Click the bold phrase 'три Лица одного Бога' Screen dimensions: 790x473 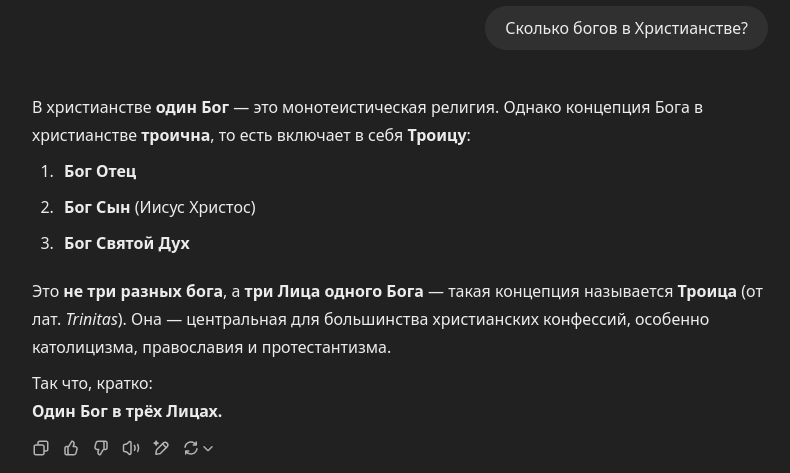coord(334,292)
